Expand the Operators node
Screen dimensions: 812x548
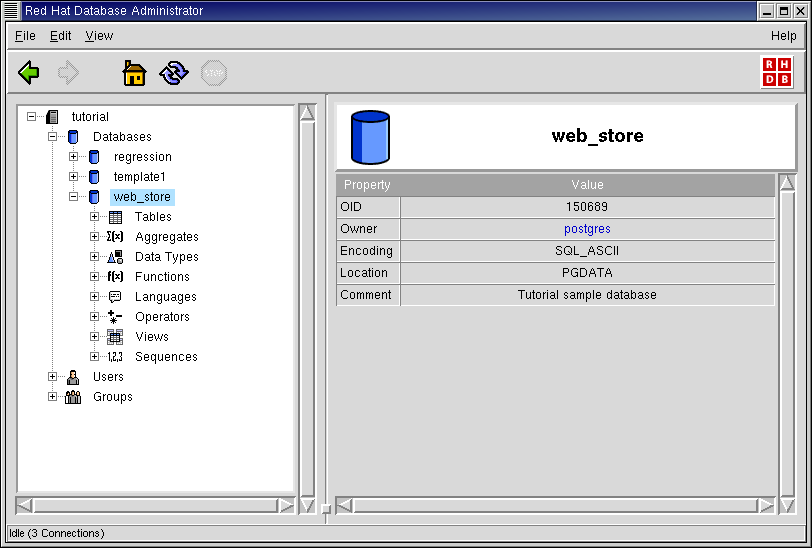click(94, 316)
